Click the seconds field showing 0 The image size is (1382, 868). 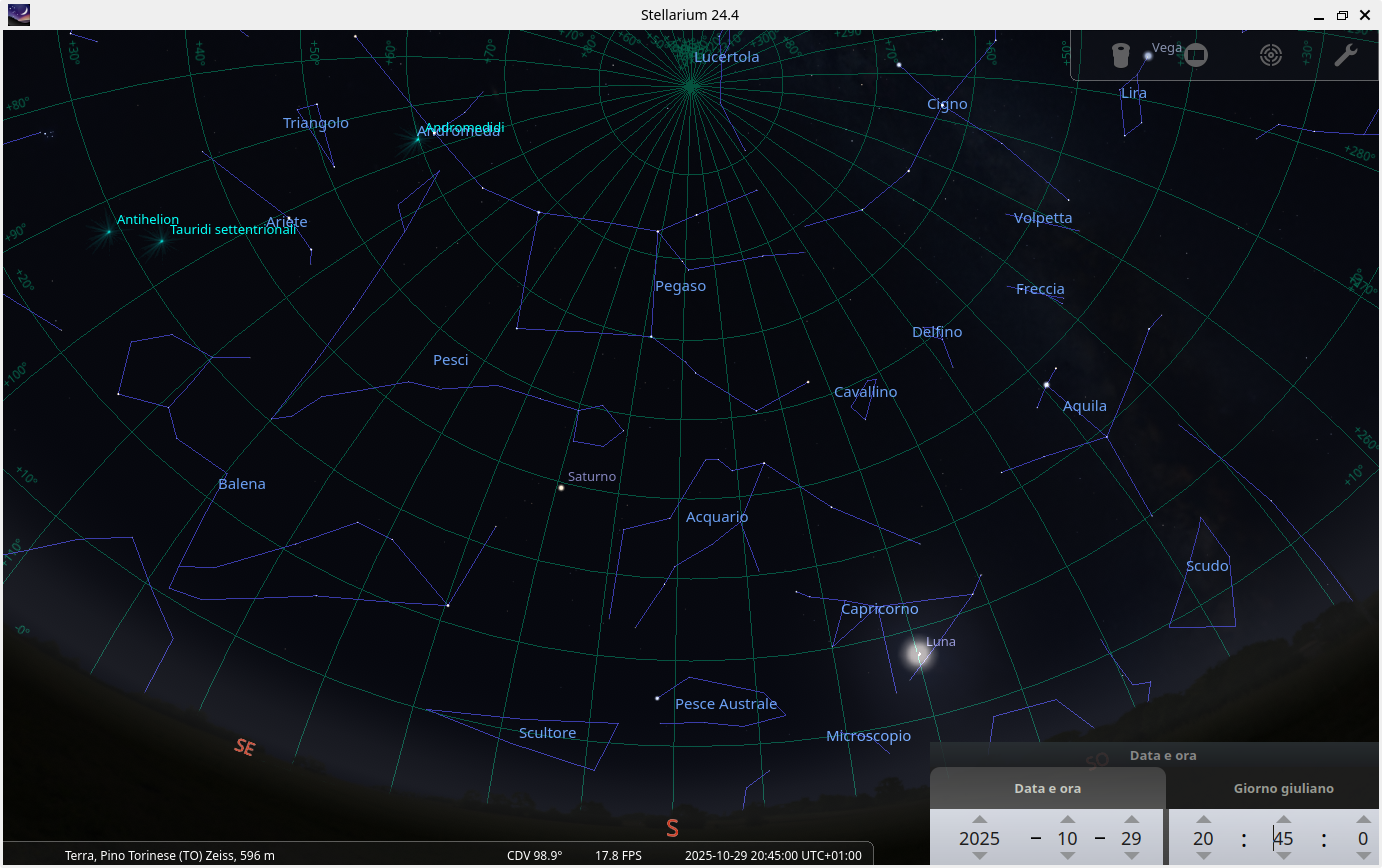(1362, 839)
